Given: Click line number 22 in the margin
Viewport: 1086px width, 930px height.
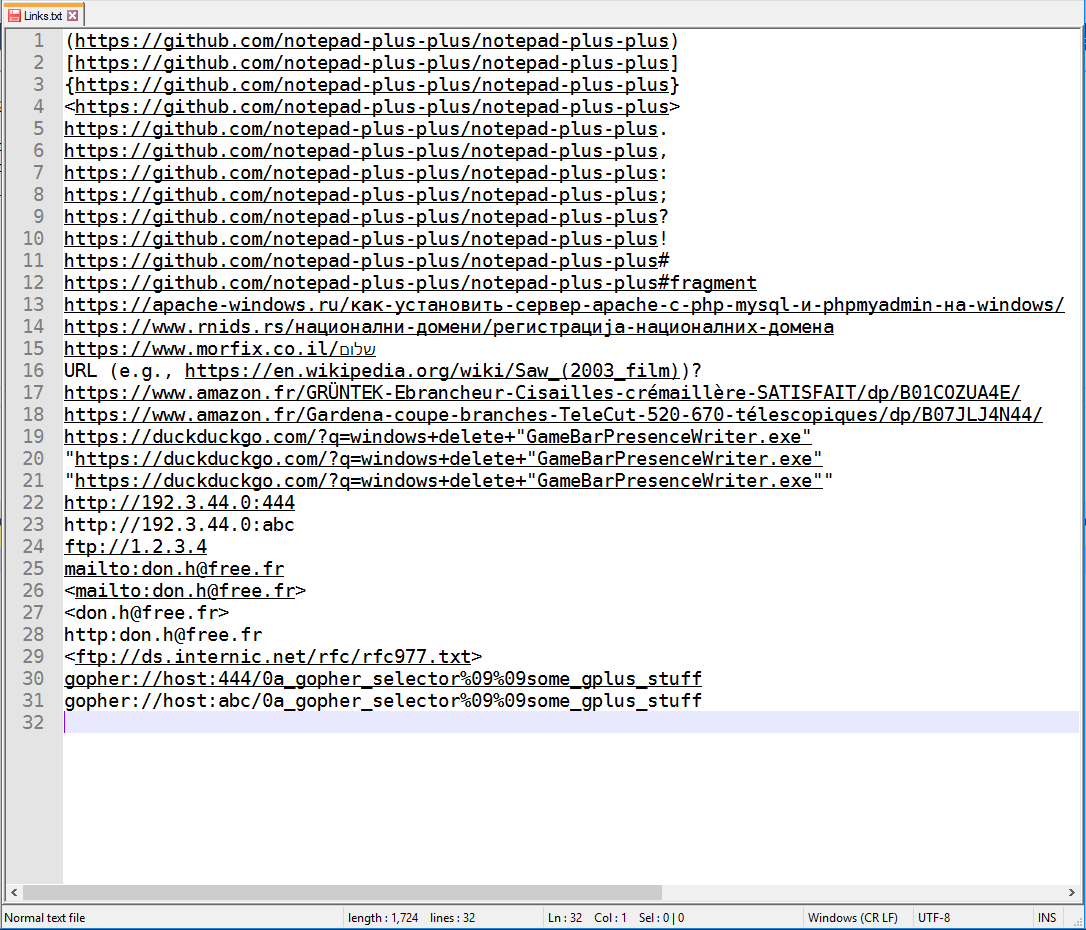Looking at the screenshot, I should tap(33, 503).
